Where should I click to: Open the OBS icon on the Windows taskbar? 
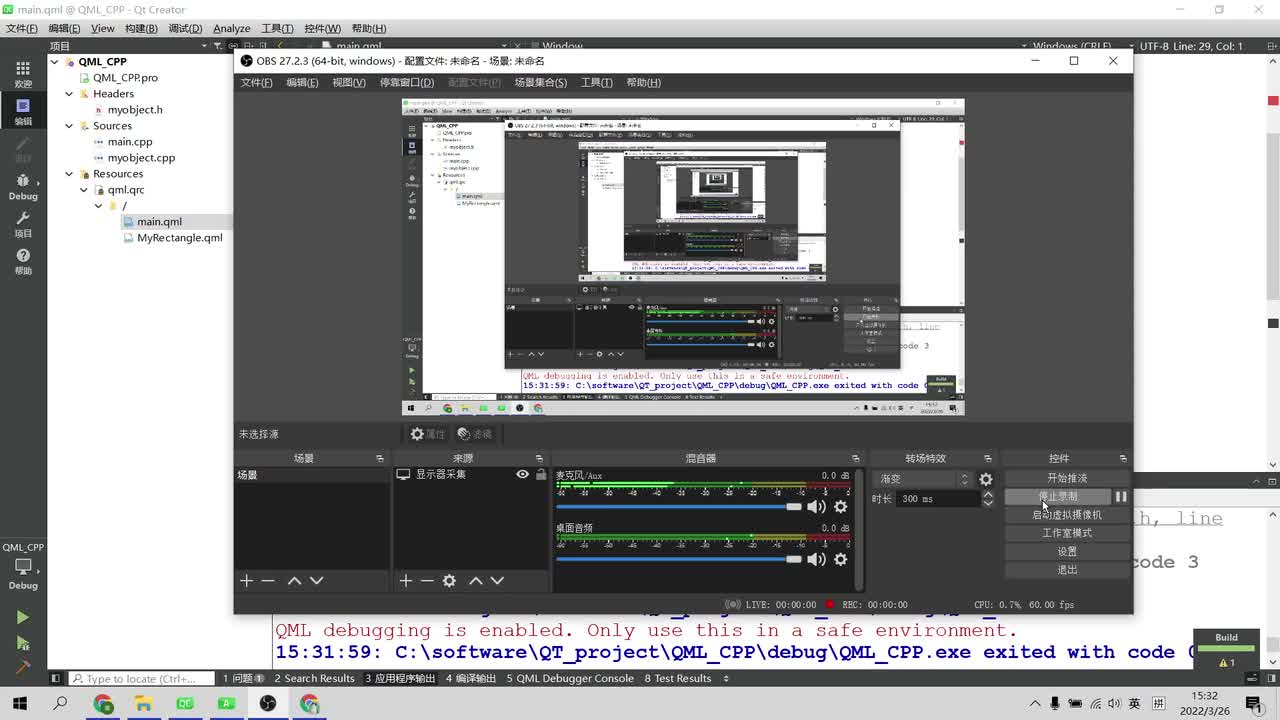tap(268, 704)
